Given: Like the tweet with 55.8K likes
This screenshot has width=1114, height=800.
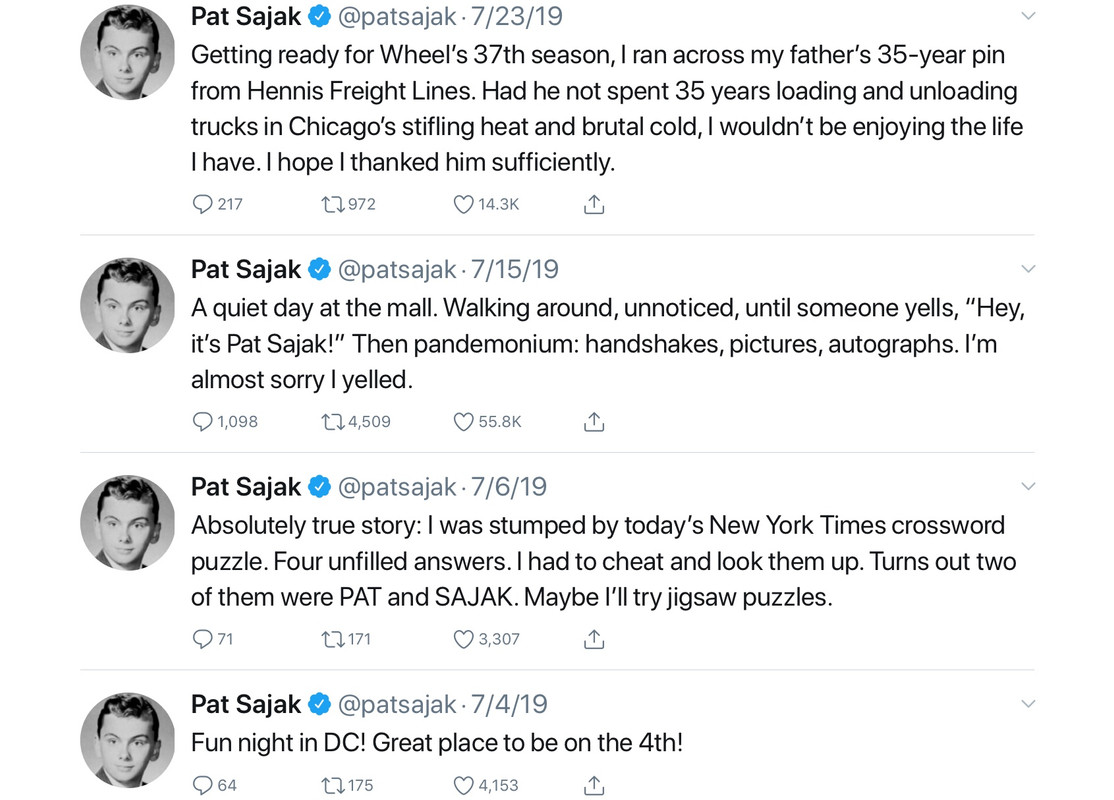Looking at the screenshot, I should coord(463,422).
